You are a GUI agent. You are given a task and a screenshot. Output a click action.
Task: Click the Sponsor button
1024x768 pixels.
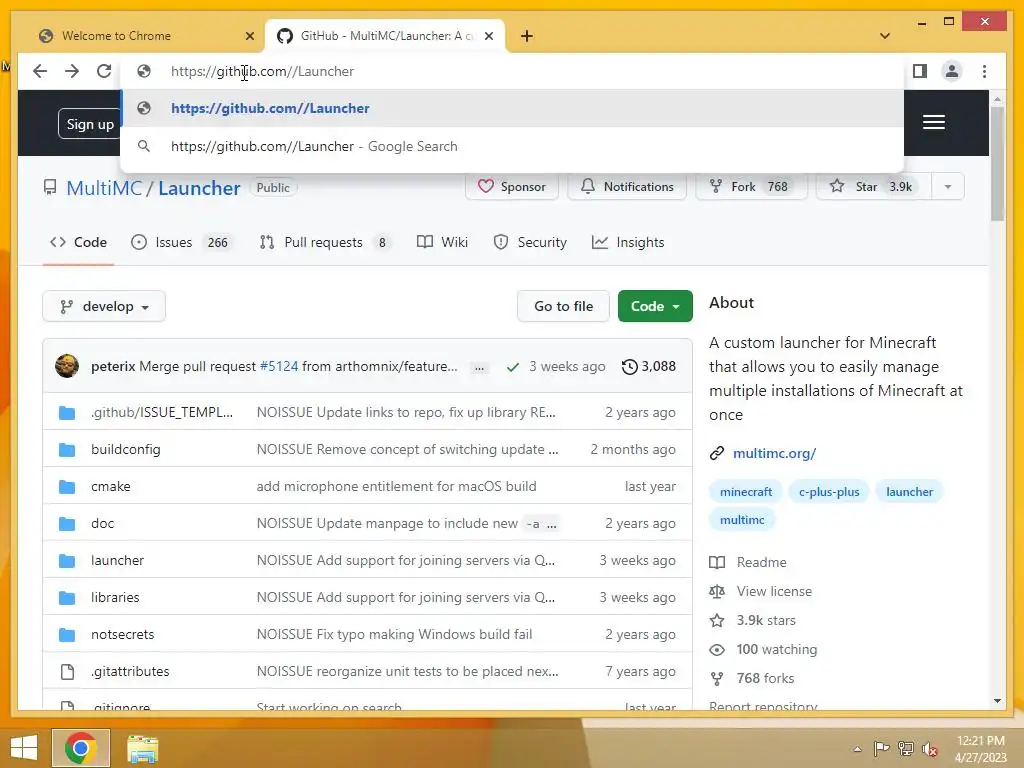point(512,187)
